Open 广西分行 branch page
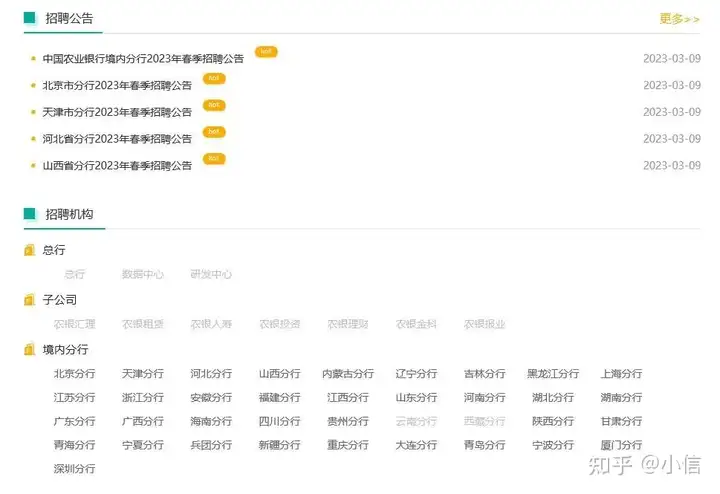The image size is (720, 494). point(143,421)
